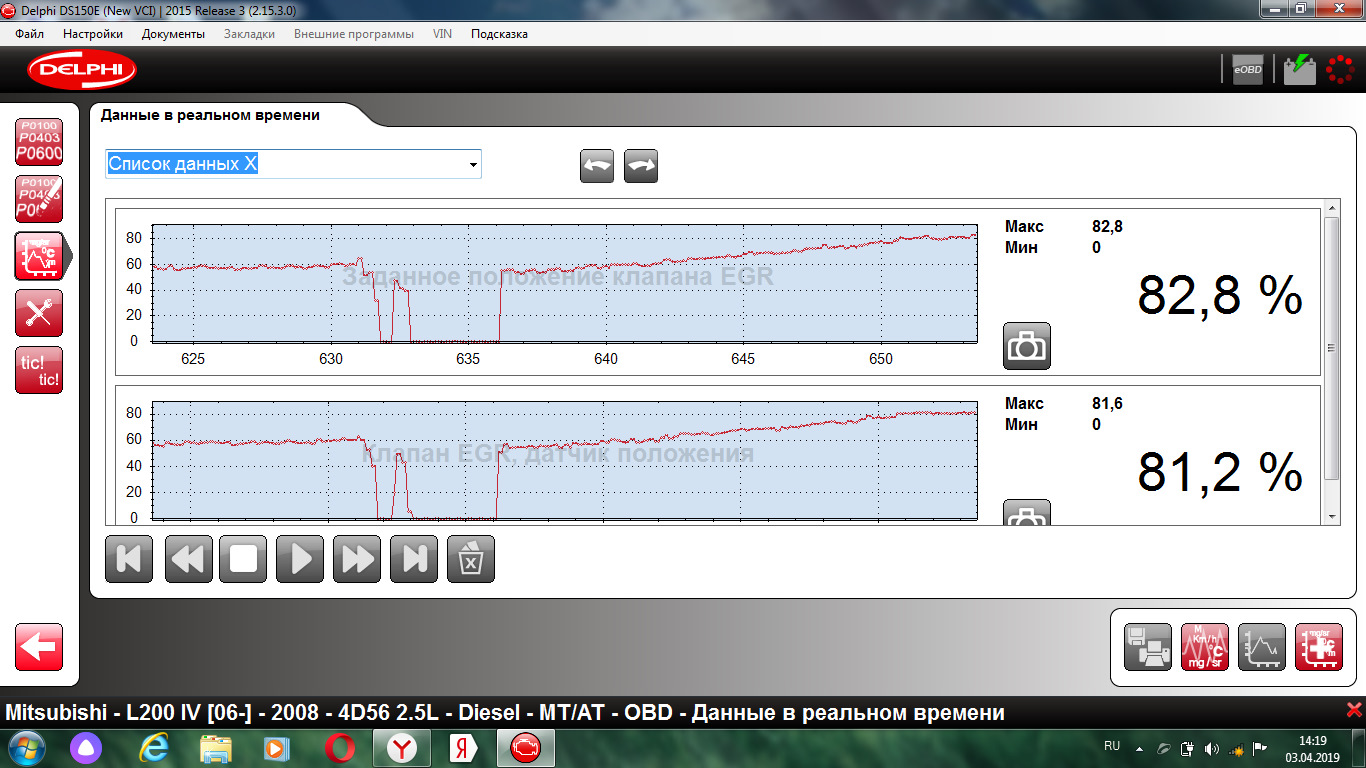Image resolution: width=1366 pixels, height=768 pixels.
Task: Open the wrench and screwdriver adjustments icon
Action: 39,313
